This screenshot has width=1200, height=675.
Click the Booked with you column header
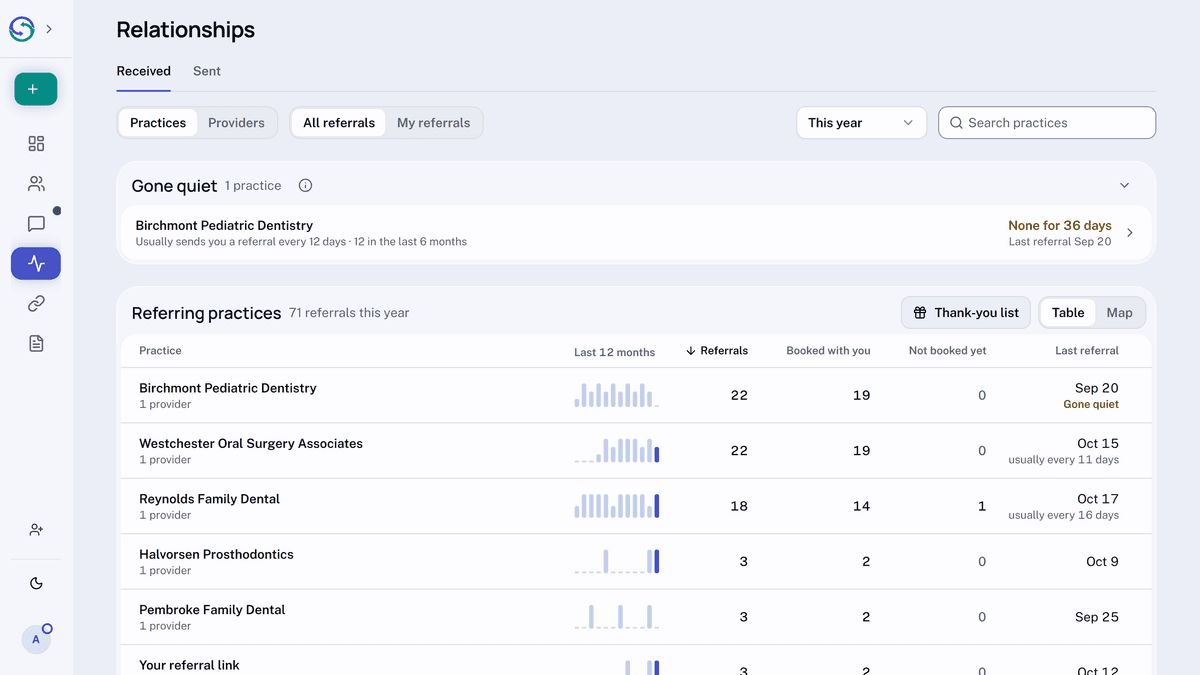828,351
